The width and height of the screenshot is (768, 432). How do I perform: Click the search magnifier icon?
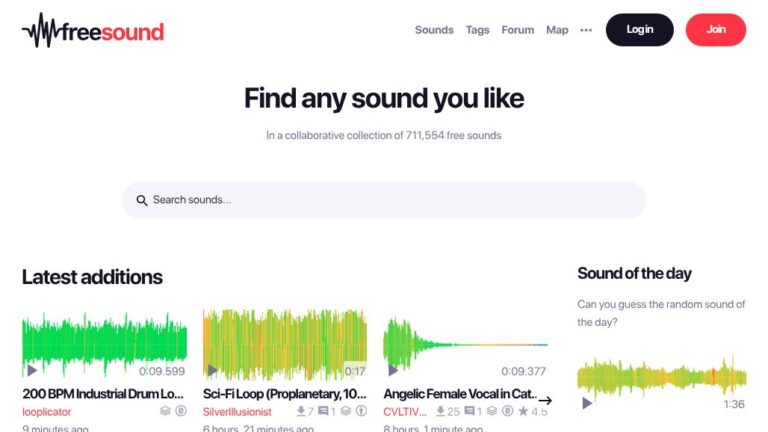[142, 200]
